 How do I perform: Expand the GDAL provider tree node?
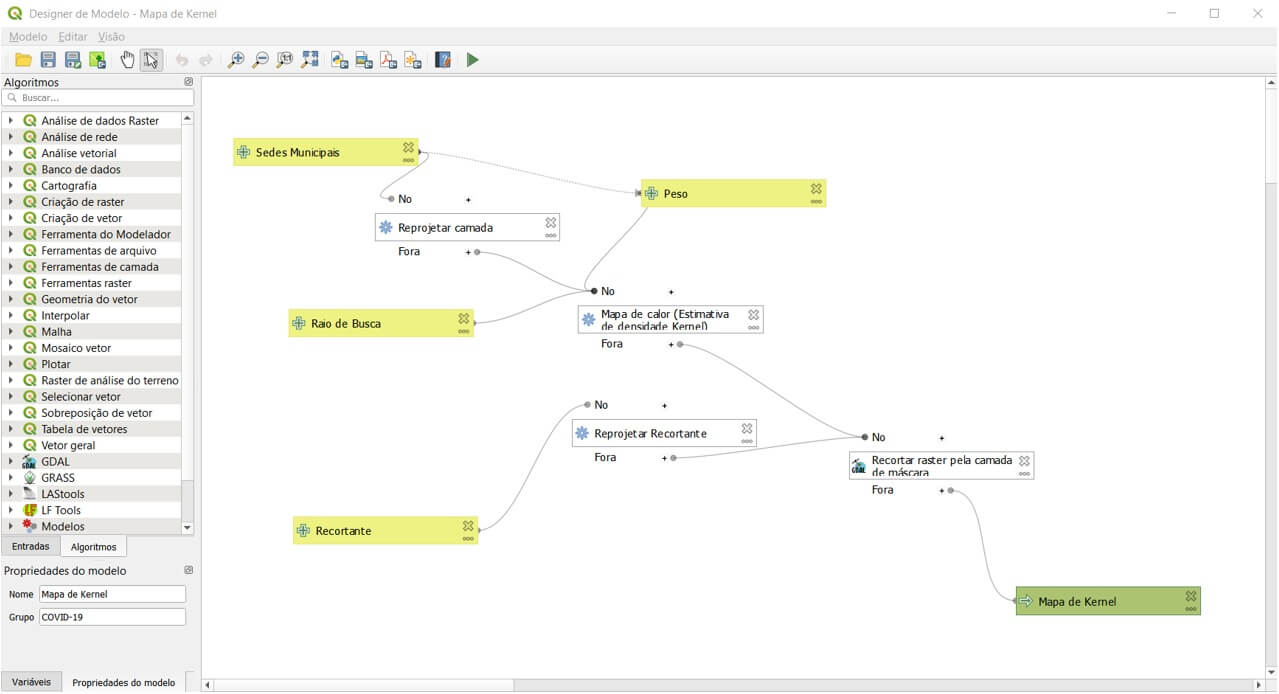coord(10,462)
